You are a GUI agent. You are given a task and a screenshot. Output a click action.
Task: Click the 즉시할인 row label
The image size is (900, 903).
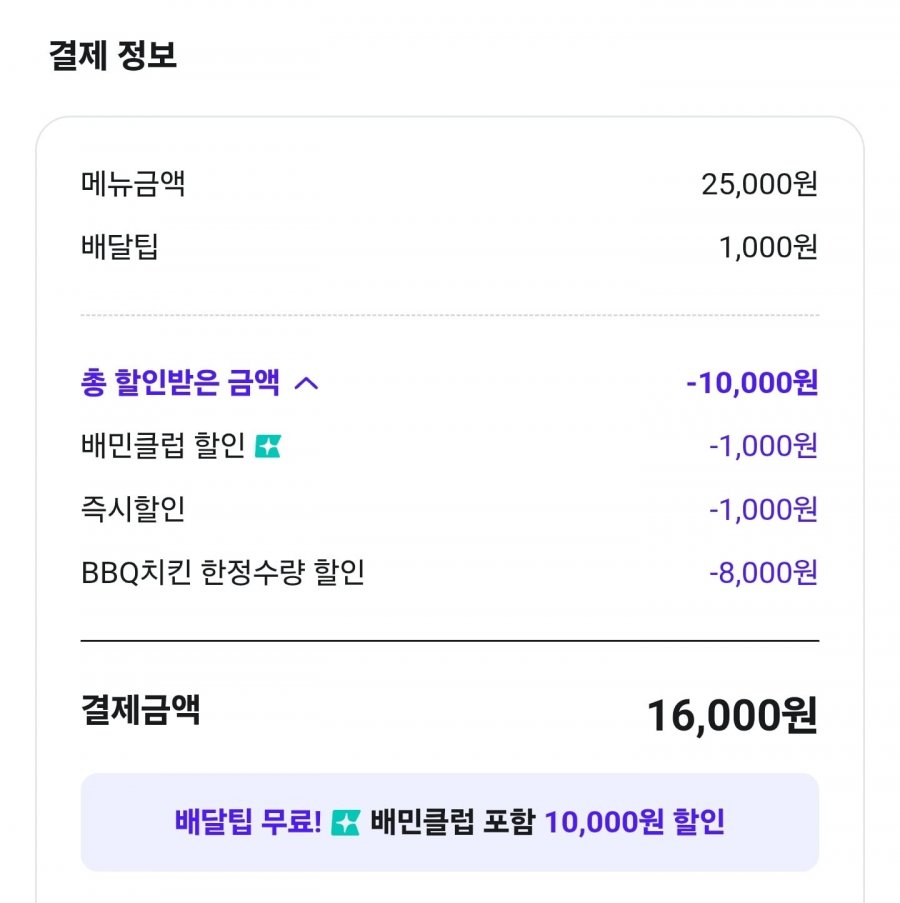133,509
